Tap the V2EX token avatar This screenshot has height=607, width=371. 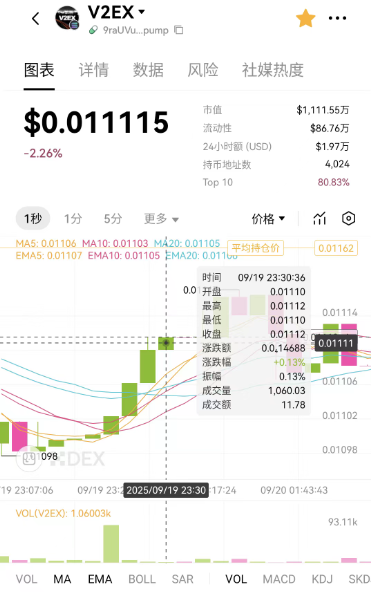coord(67,18)
